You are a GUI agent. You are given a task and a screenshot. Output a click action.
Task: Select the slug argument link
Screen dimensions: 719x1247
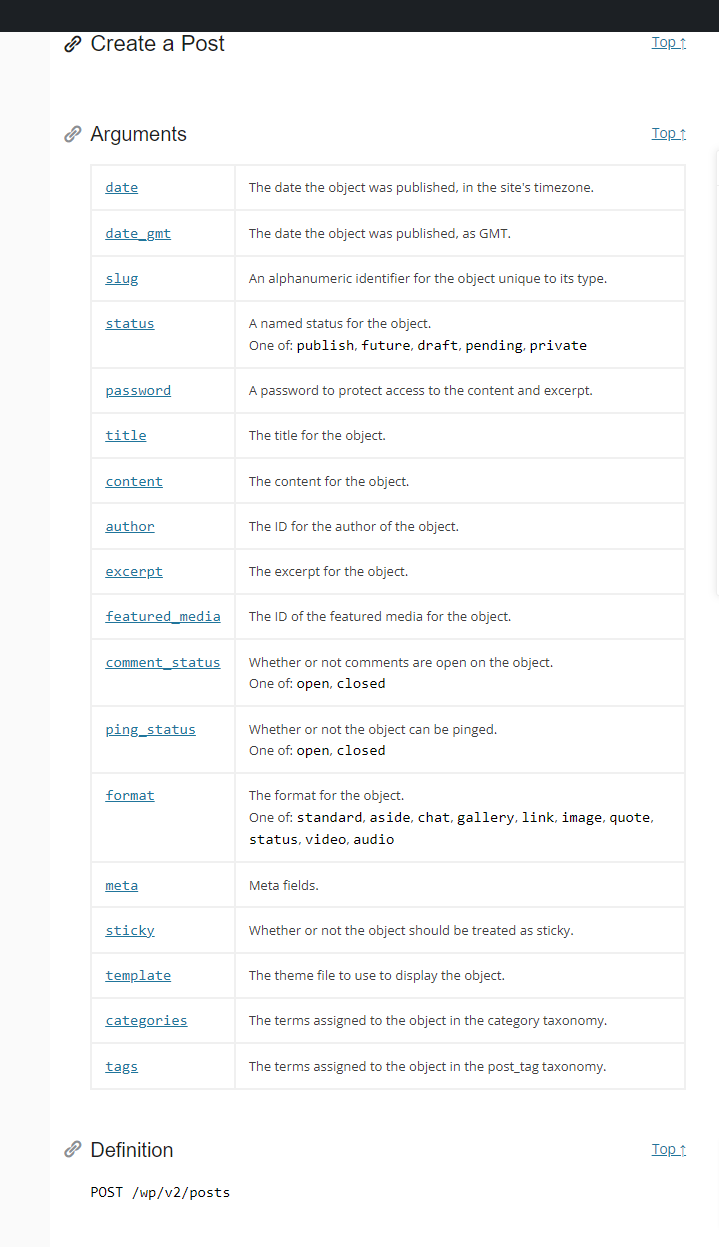pos(122,279)
